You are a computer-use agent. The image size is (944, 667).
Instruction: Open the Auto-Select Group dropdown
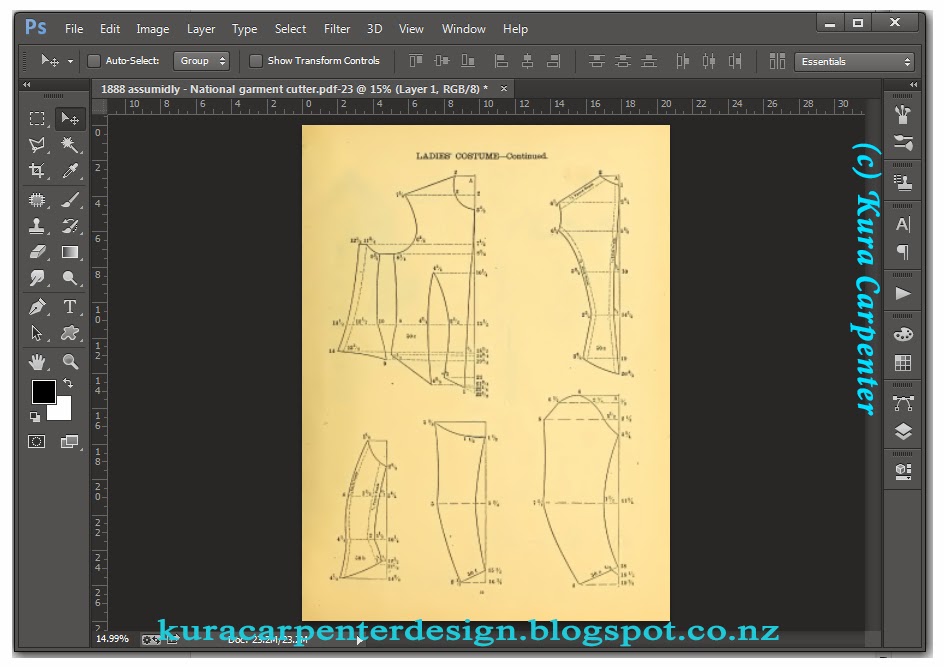(201, 60)
